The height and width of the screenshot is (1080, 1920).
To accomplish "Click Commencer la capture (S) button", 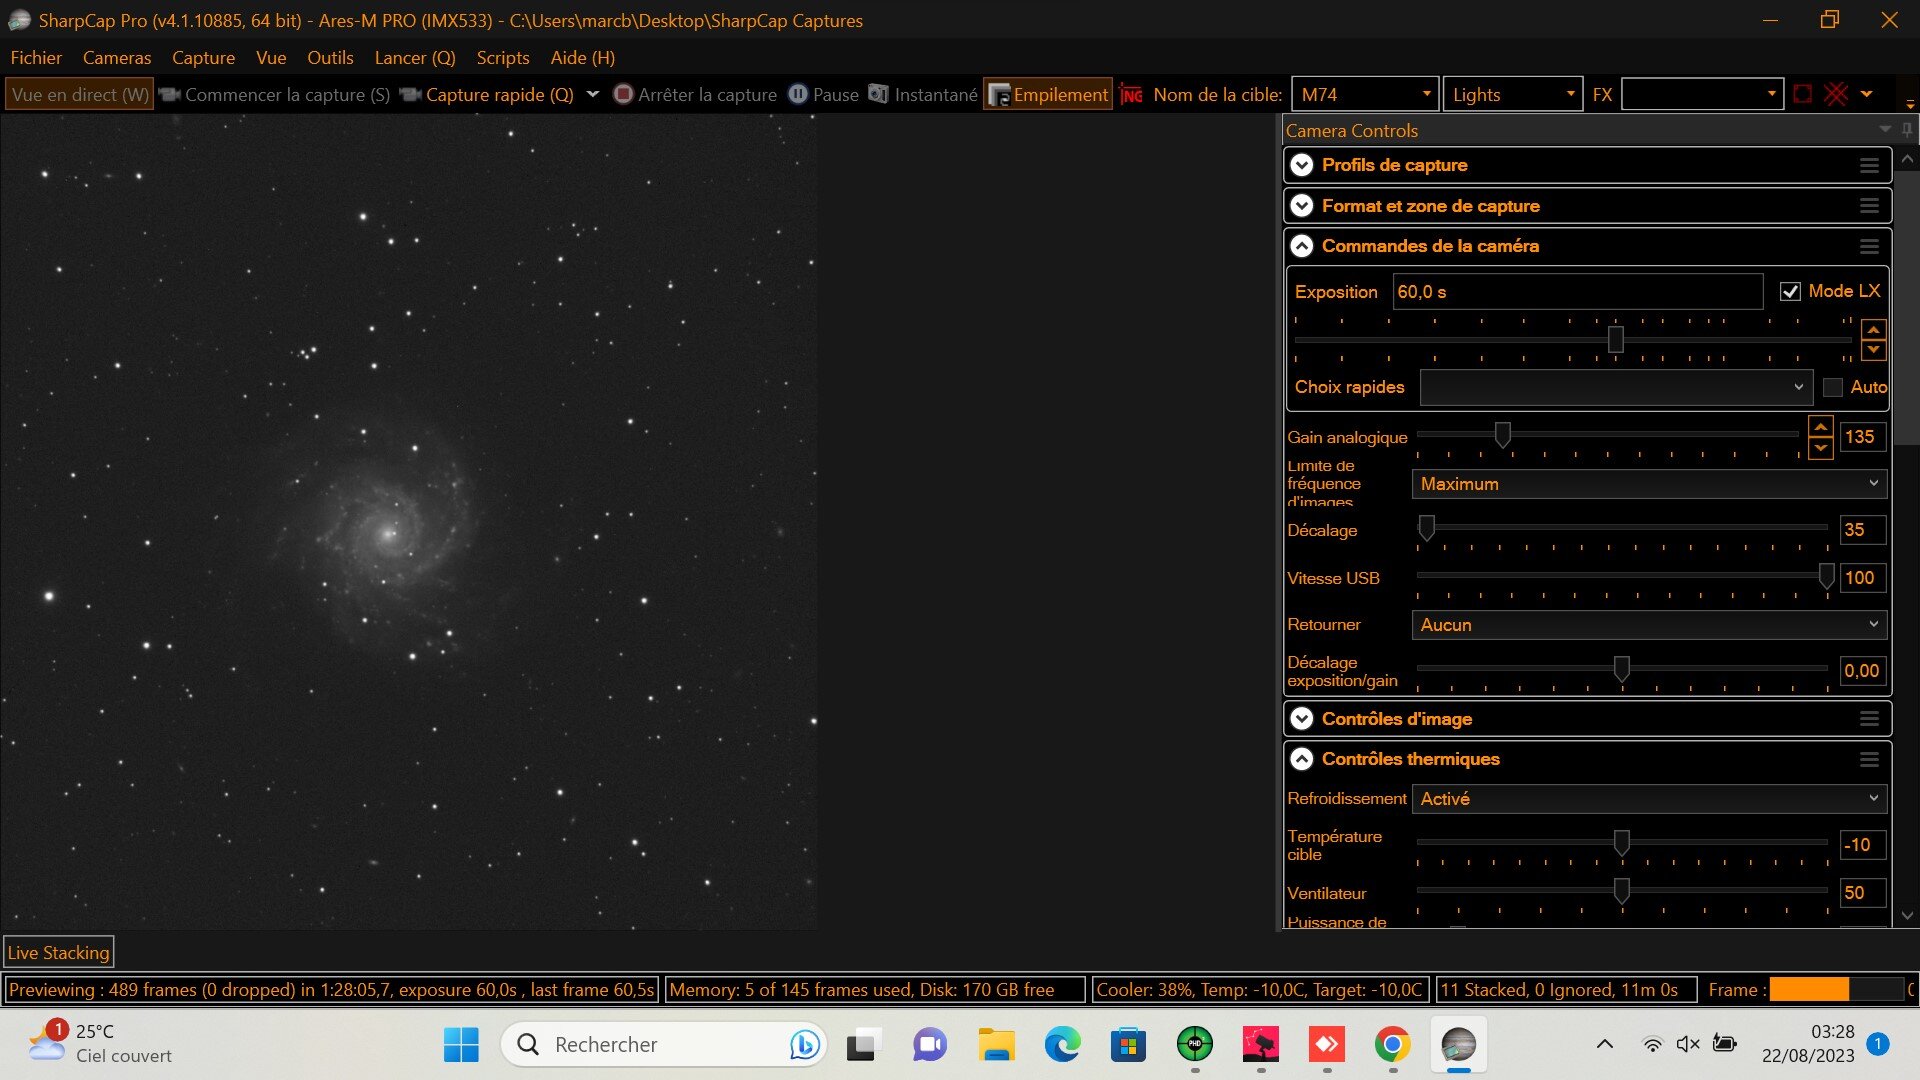I will [x=276, y=94].
